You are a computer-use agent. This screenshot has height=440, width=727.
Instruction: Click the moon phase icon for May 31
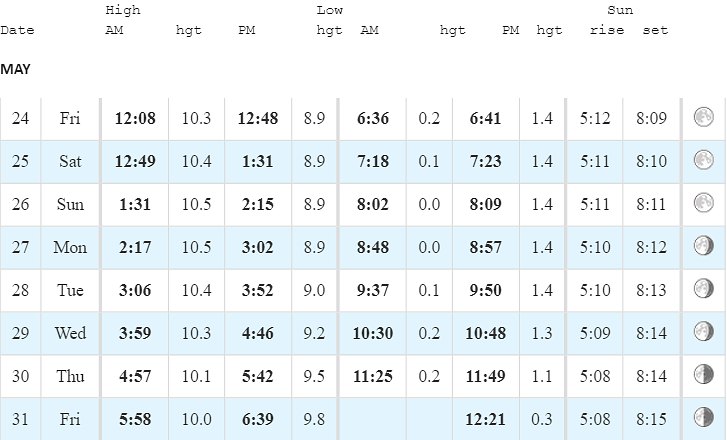pyautogui.click(x=703, y=417)
